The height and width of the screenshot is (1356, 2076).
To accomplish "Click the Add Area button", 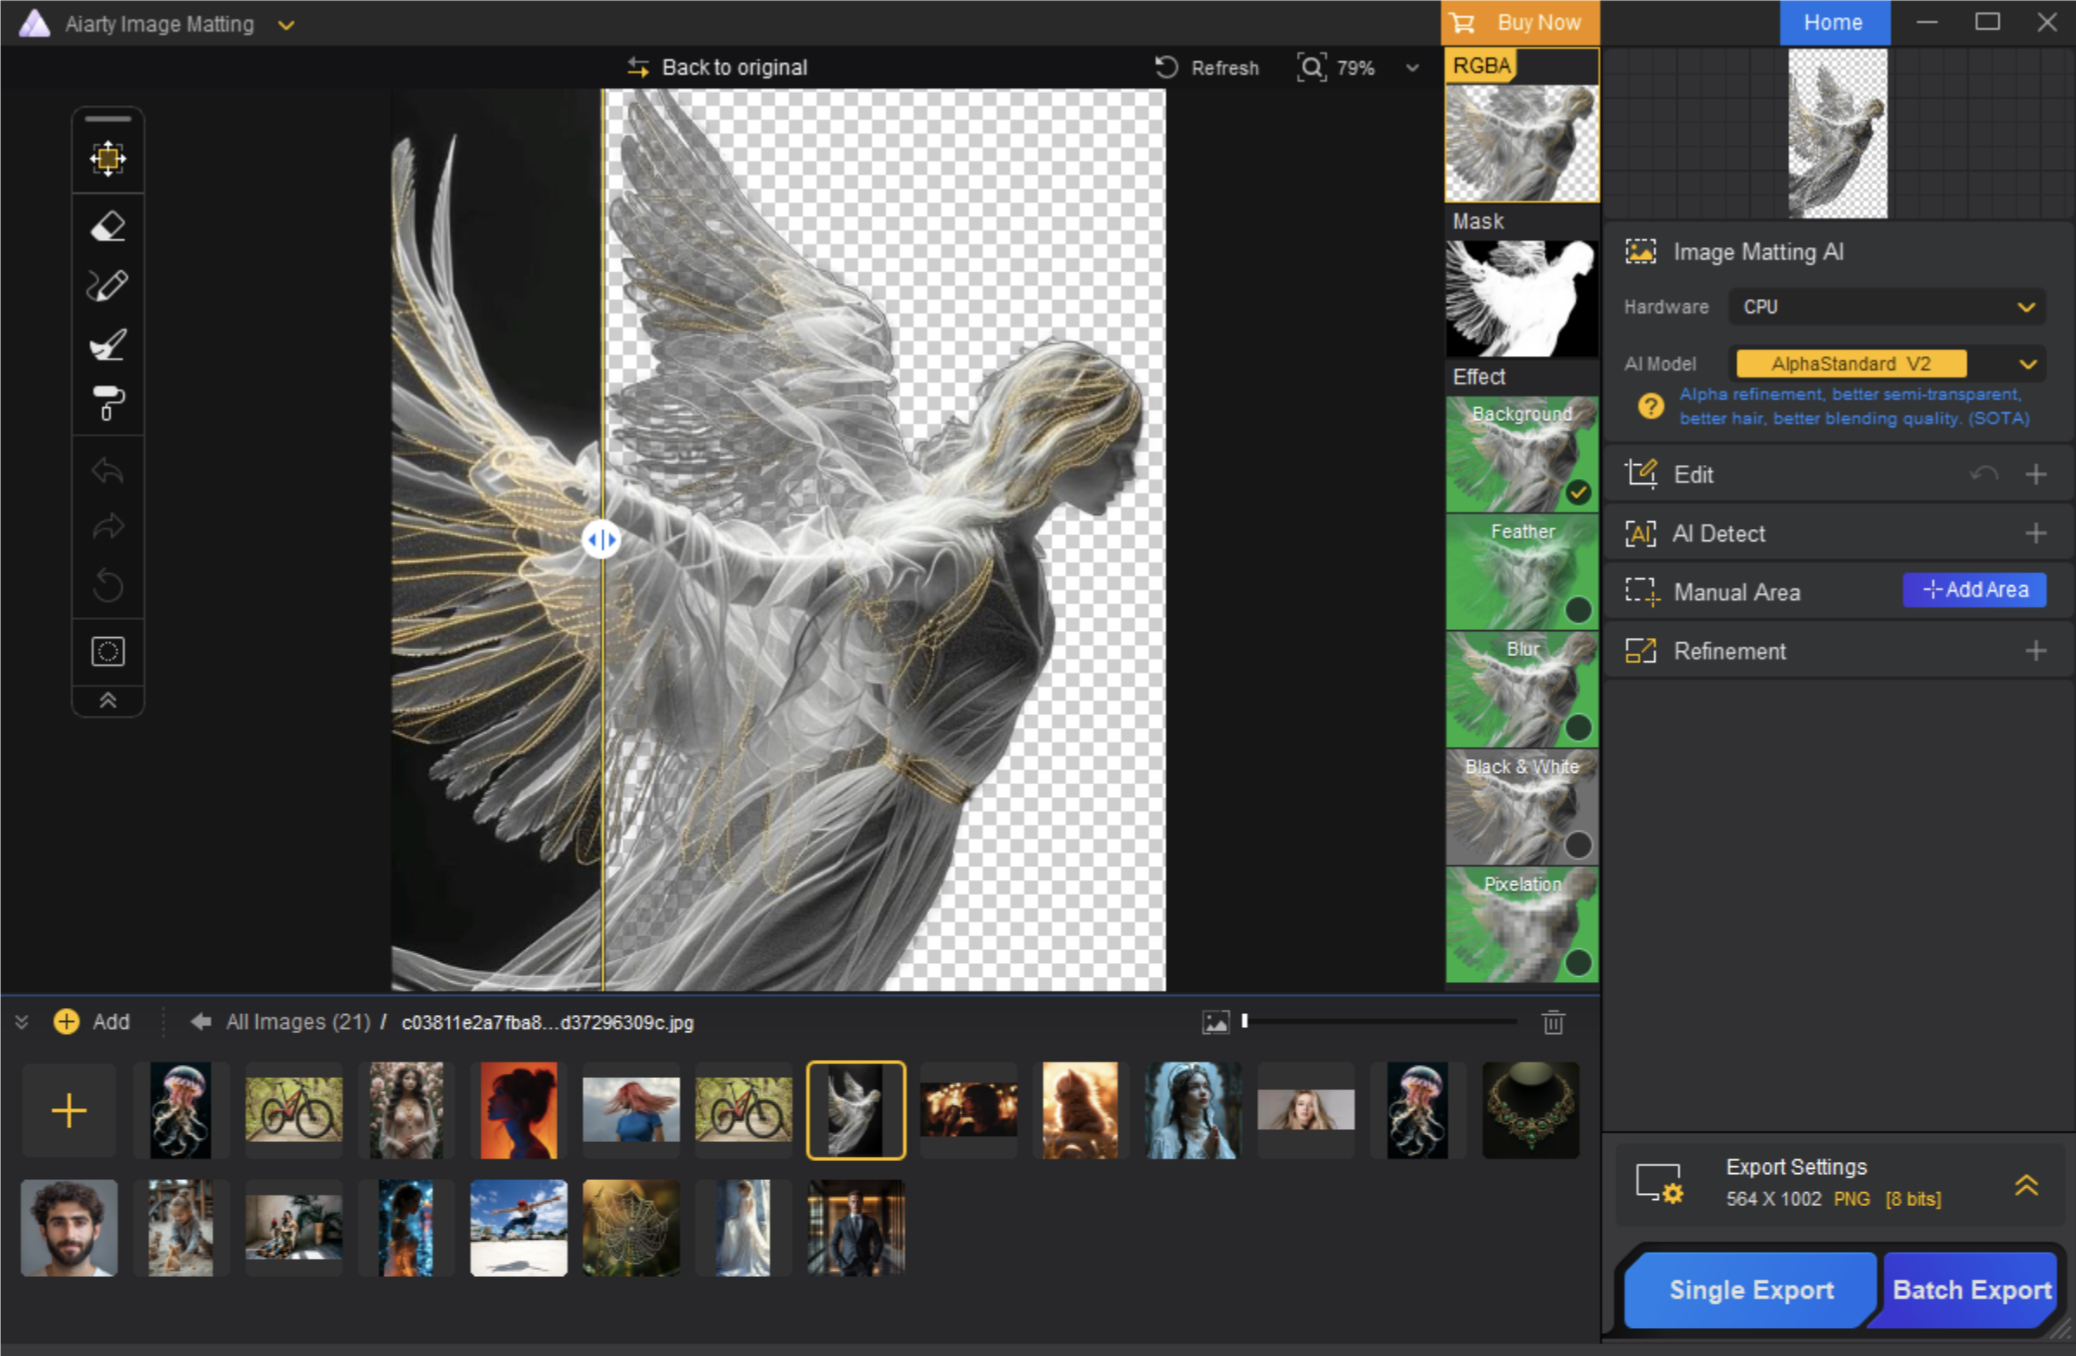I will (x=1974, y=590).
